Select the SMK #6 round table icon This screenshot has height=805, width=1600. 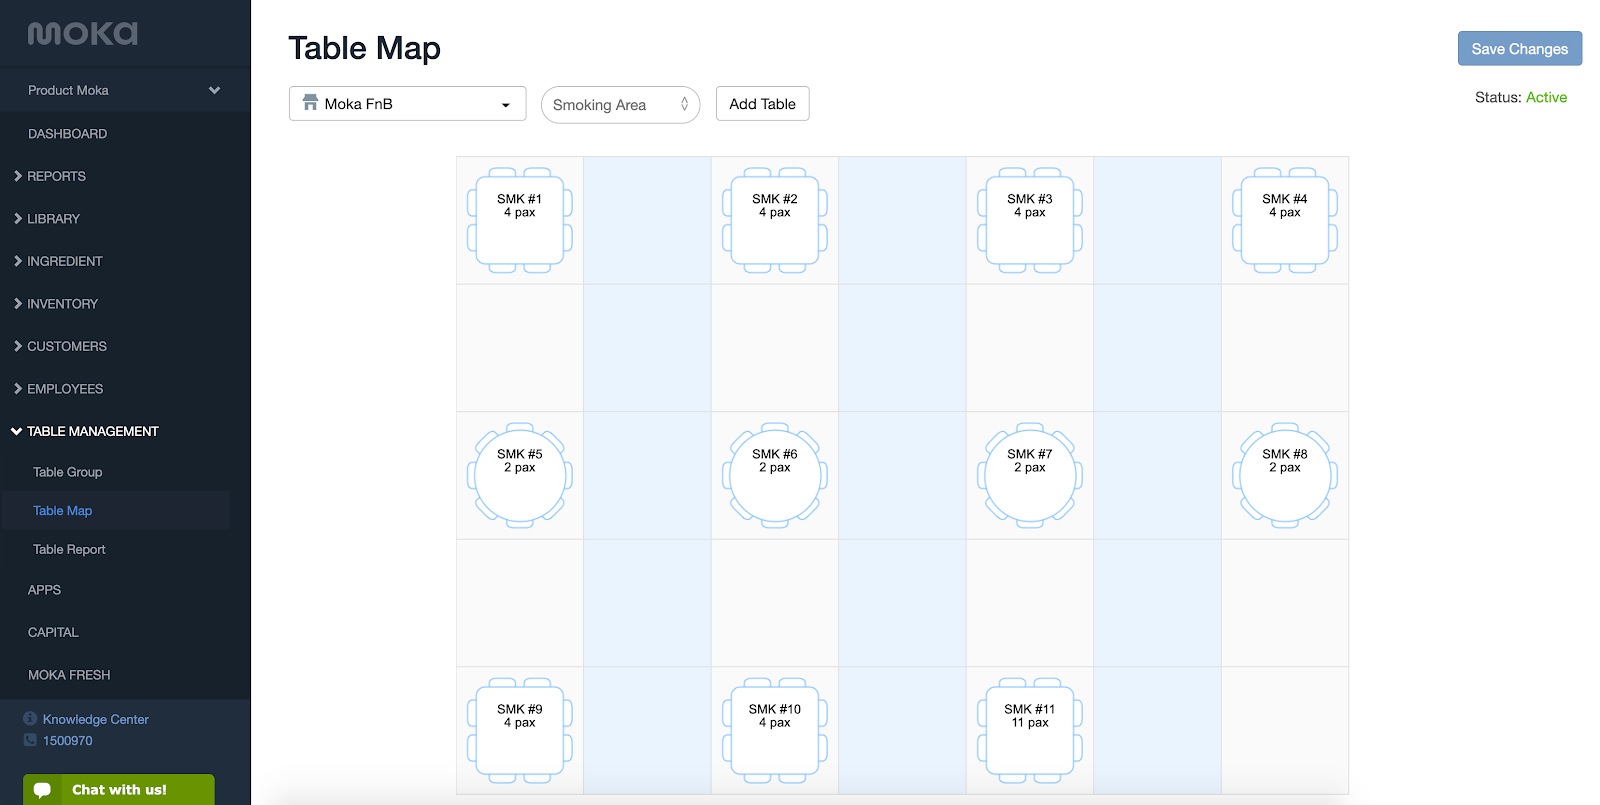click(775, 475)
